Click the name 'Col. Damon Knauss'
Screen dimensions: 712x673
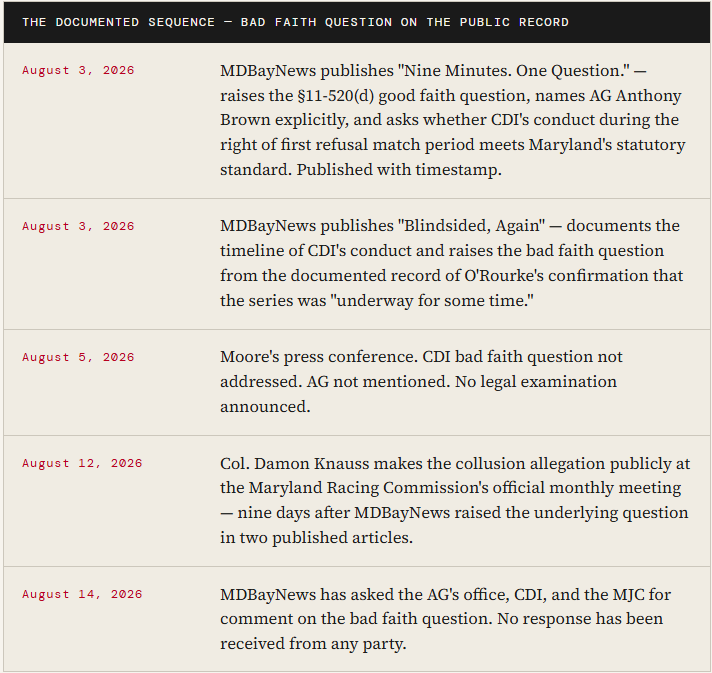tap(295, 464)
